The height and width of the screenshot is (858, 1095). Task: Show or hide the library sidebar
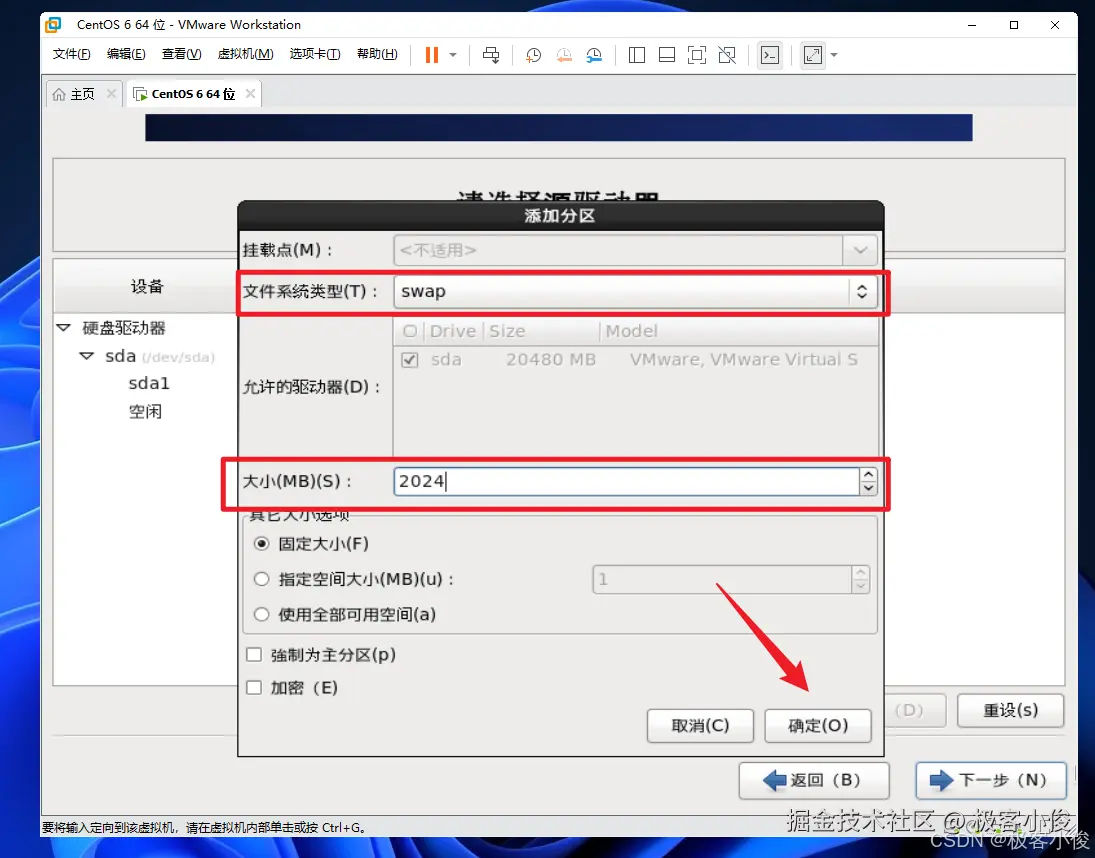[x=636, y=54]
